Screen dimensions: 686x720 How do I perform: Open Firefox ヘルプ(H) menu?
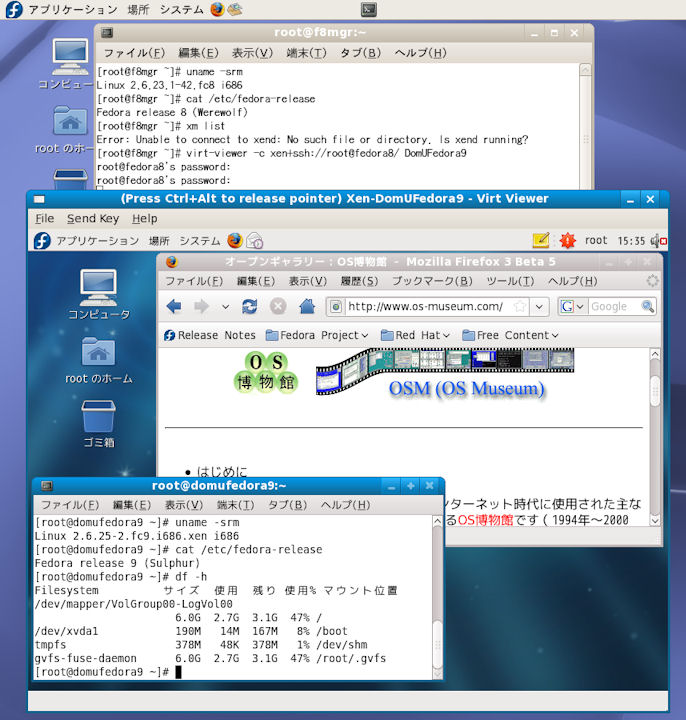point(573,281)
